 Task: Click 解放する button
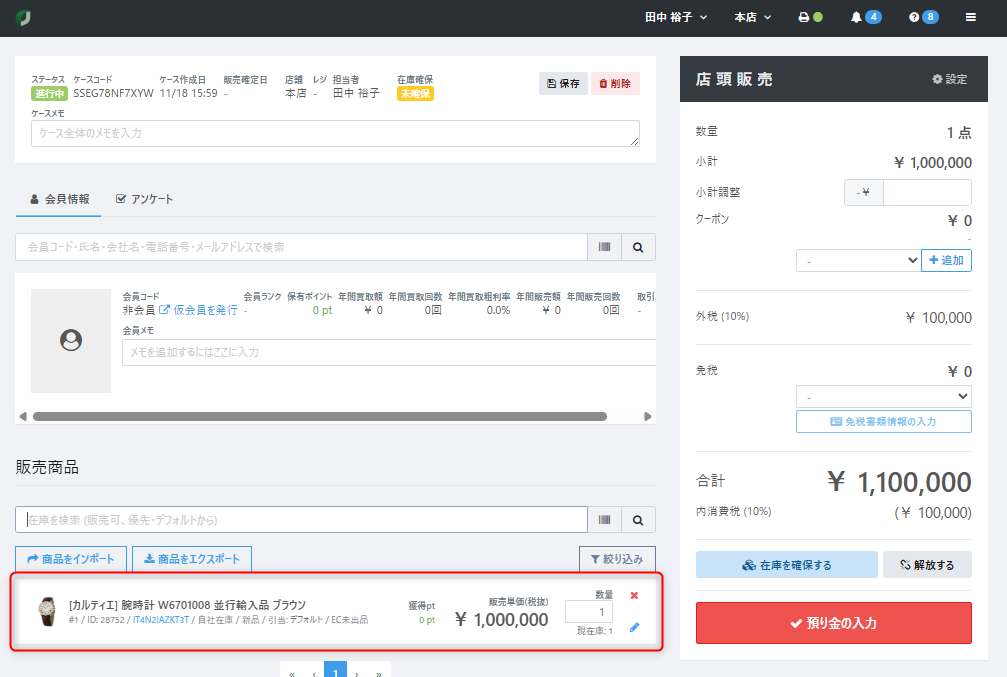point(927,565)
